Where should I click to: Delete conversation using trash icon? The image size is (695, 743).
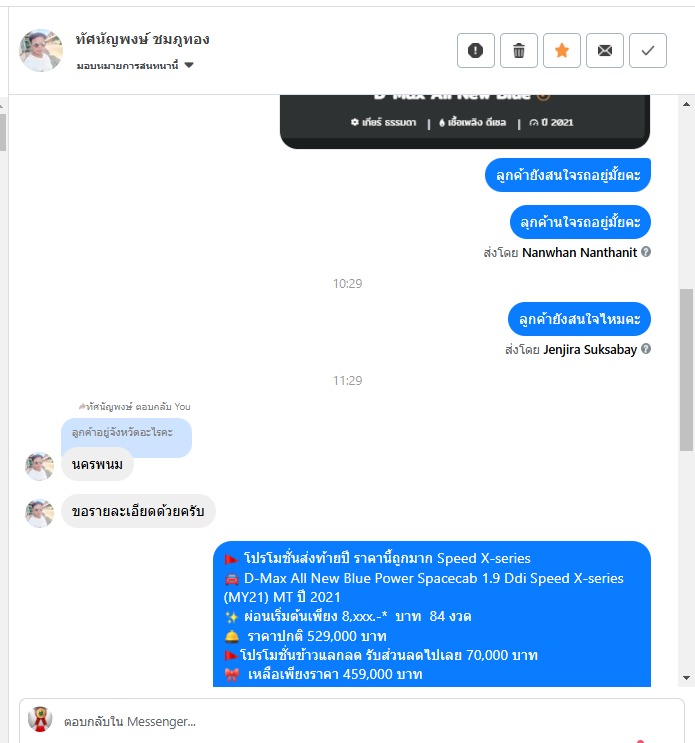pos(519,50)
